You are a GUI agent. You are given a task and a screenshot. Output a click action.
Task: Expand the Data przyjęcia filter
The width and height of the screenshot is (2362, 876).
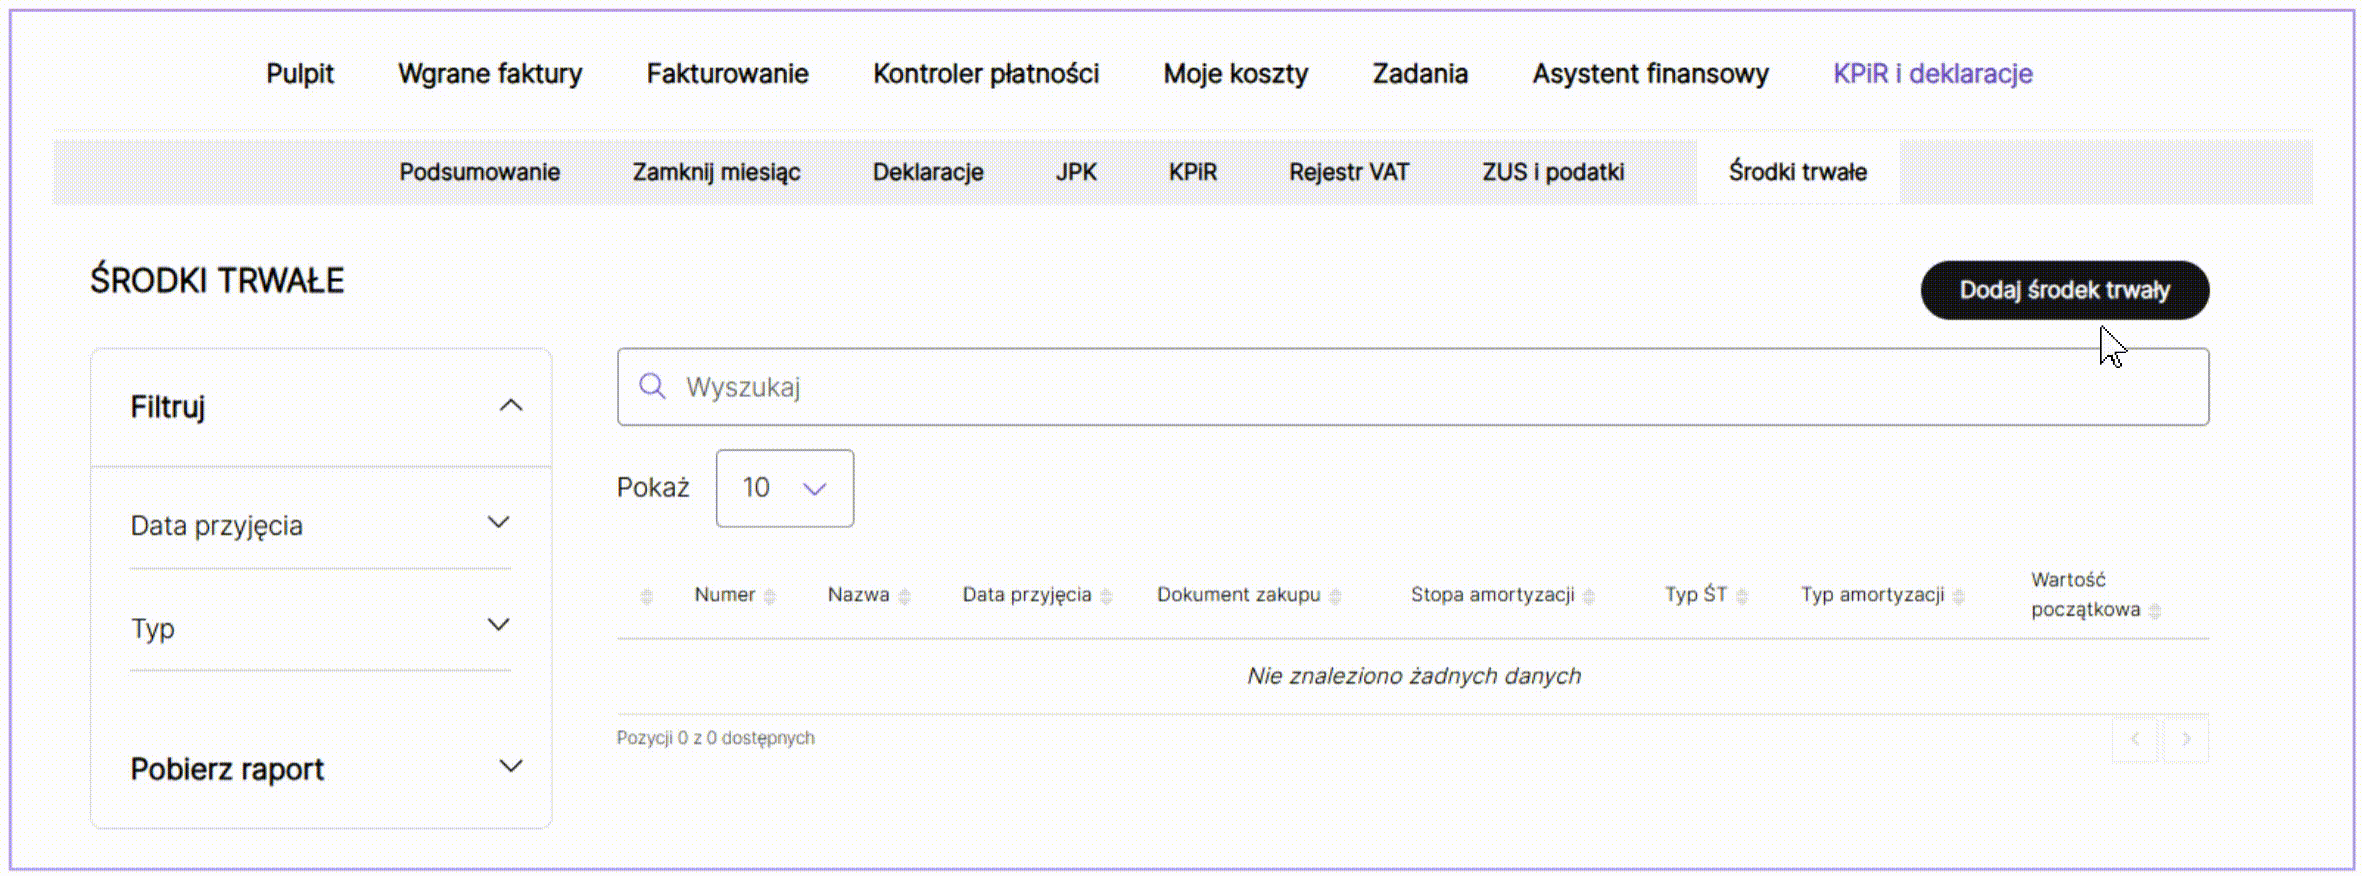pos(498,522)
